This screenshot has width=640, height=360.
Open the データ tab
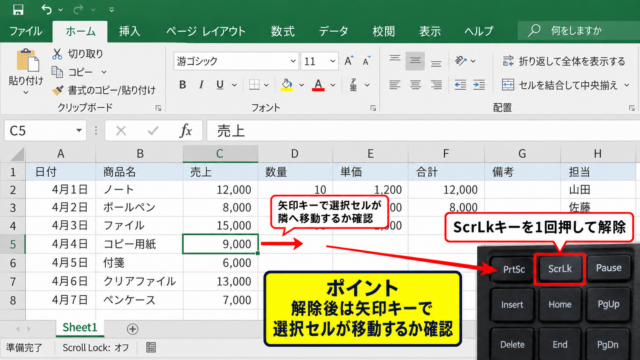(333, 31)
